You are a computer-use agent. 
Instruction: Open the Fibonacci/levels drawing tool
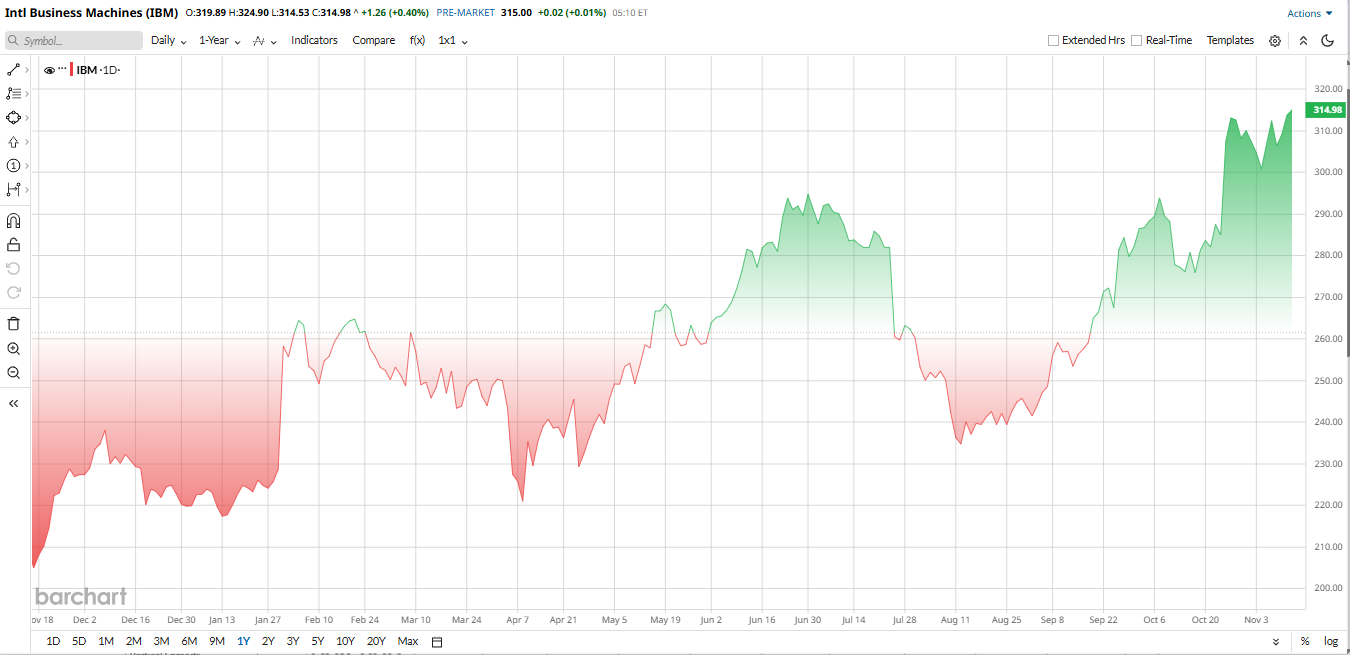13,94
